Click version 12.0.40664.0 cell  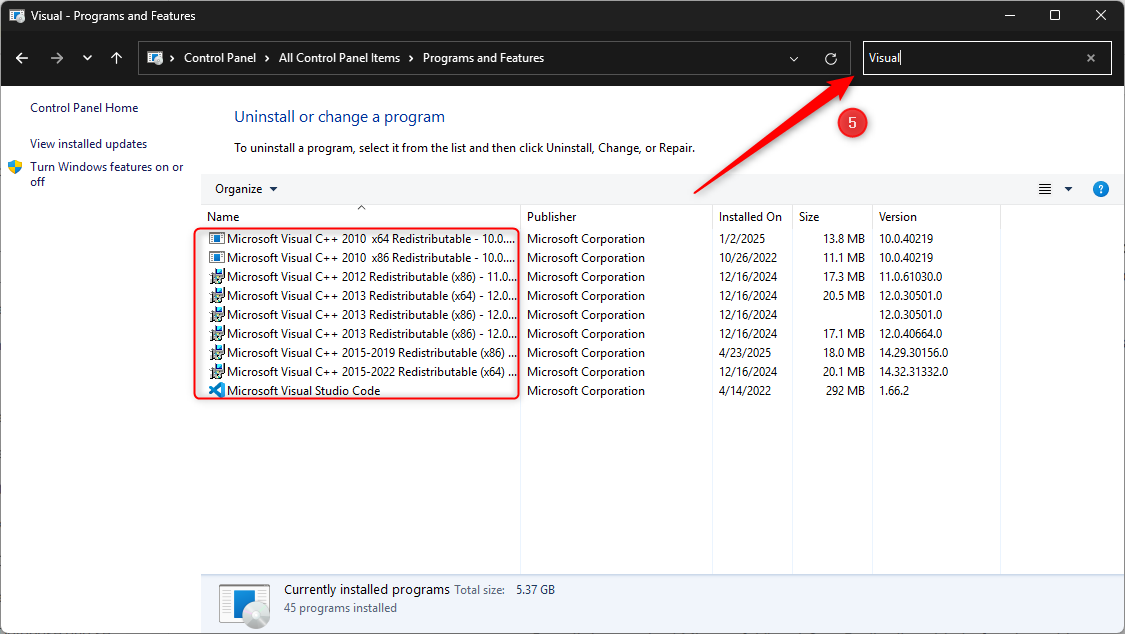click(x=910, y=333)
